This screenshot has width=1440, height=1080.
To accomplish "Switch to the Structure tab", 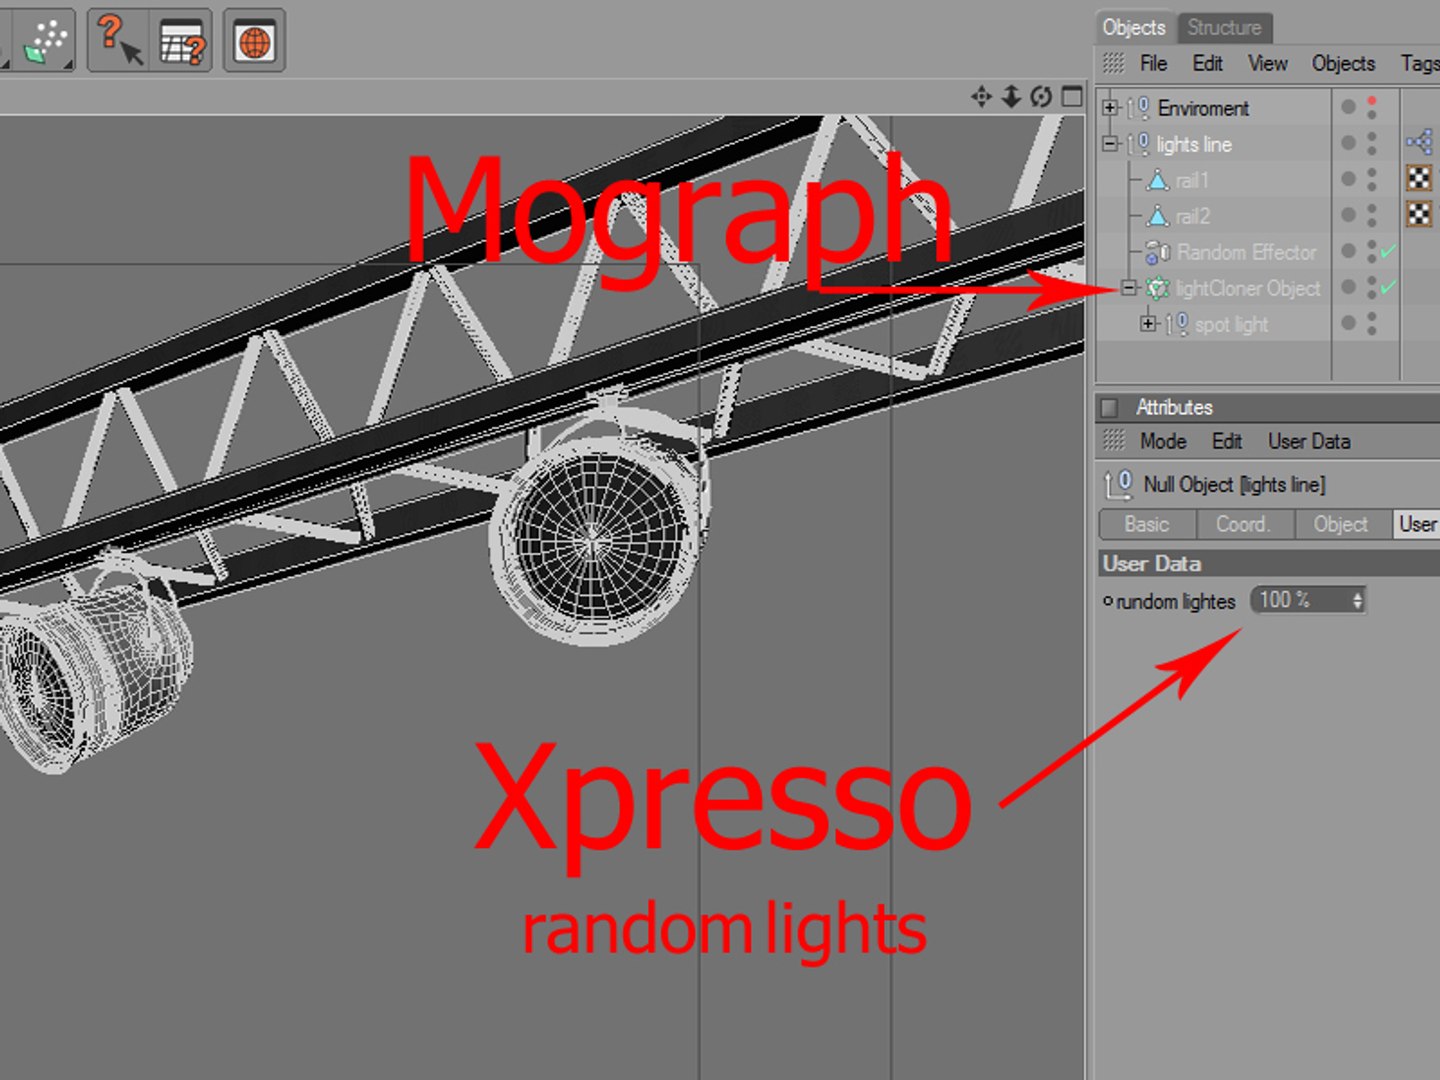I will pyautogui.click(x=1224, y=27).
